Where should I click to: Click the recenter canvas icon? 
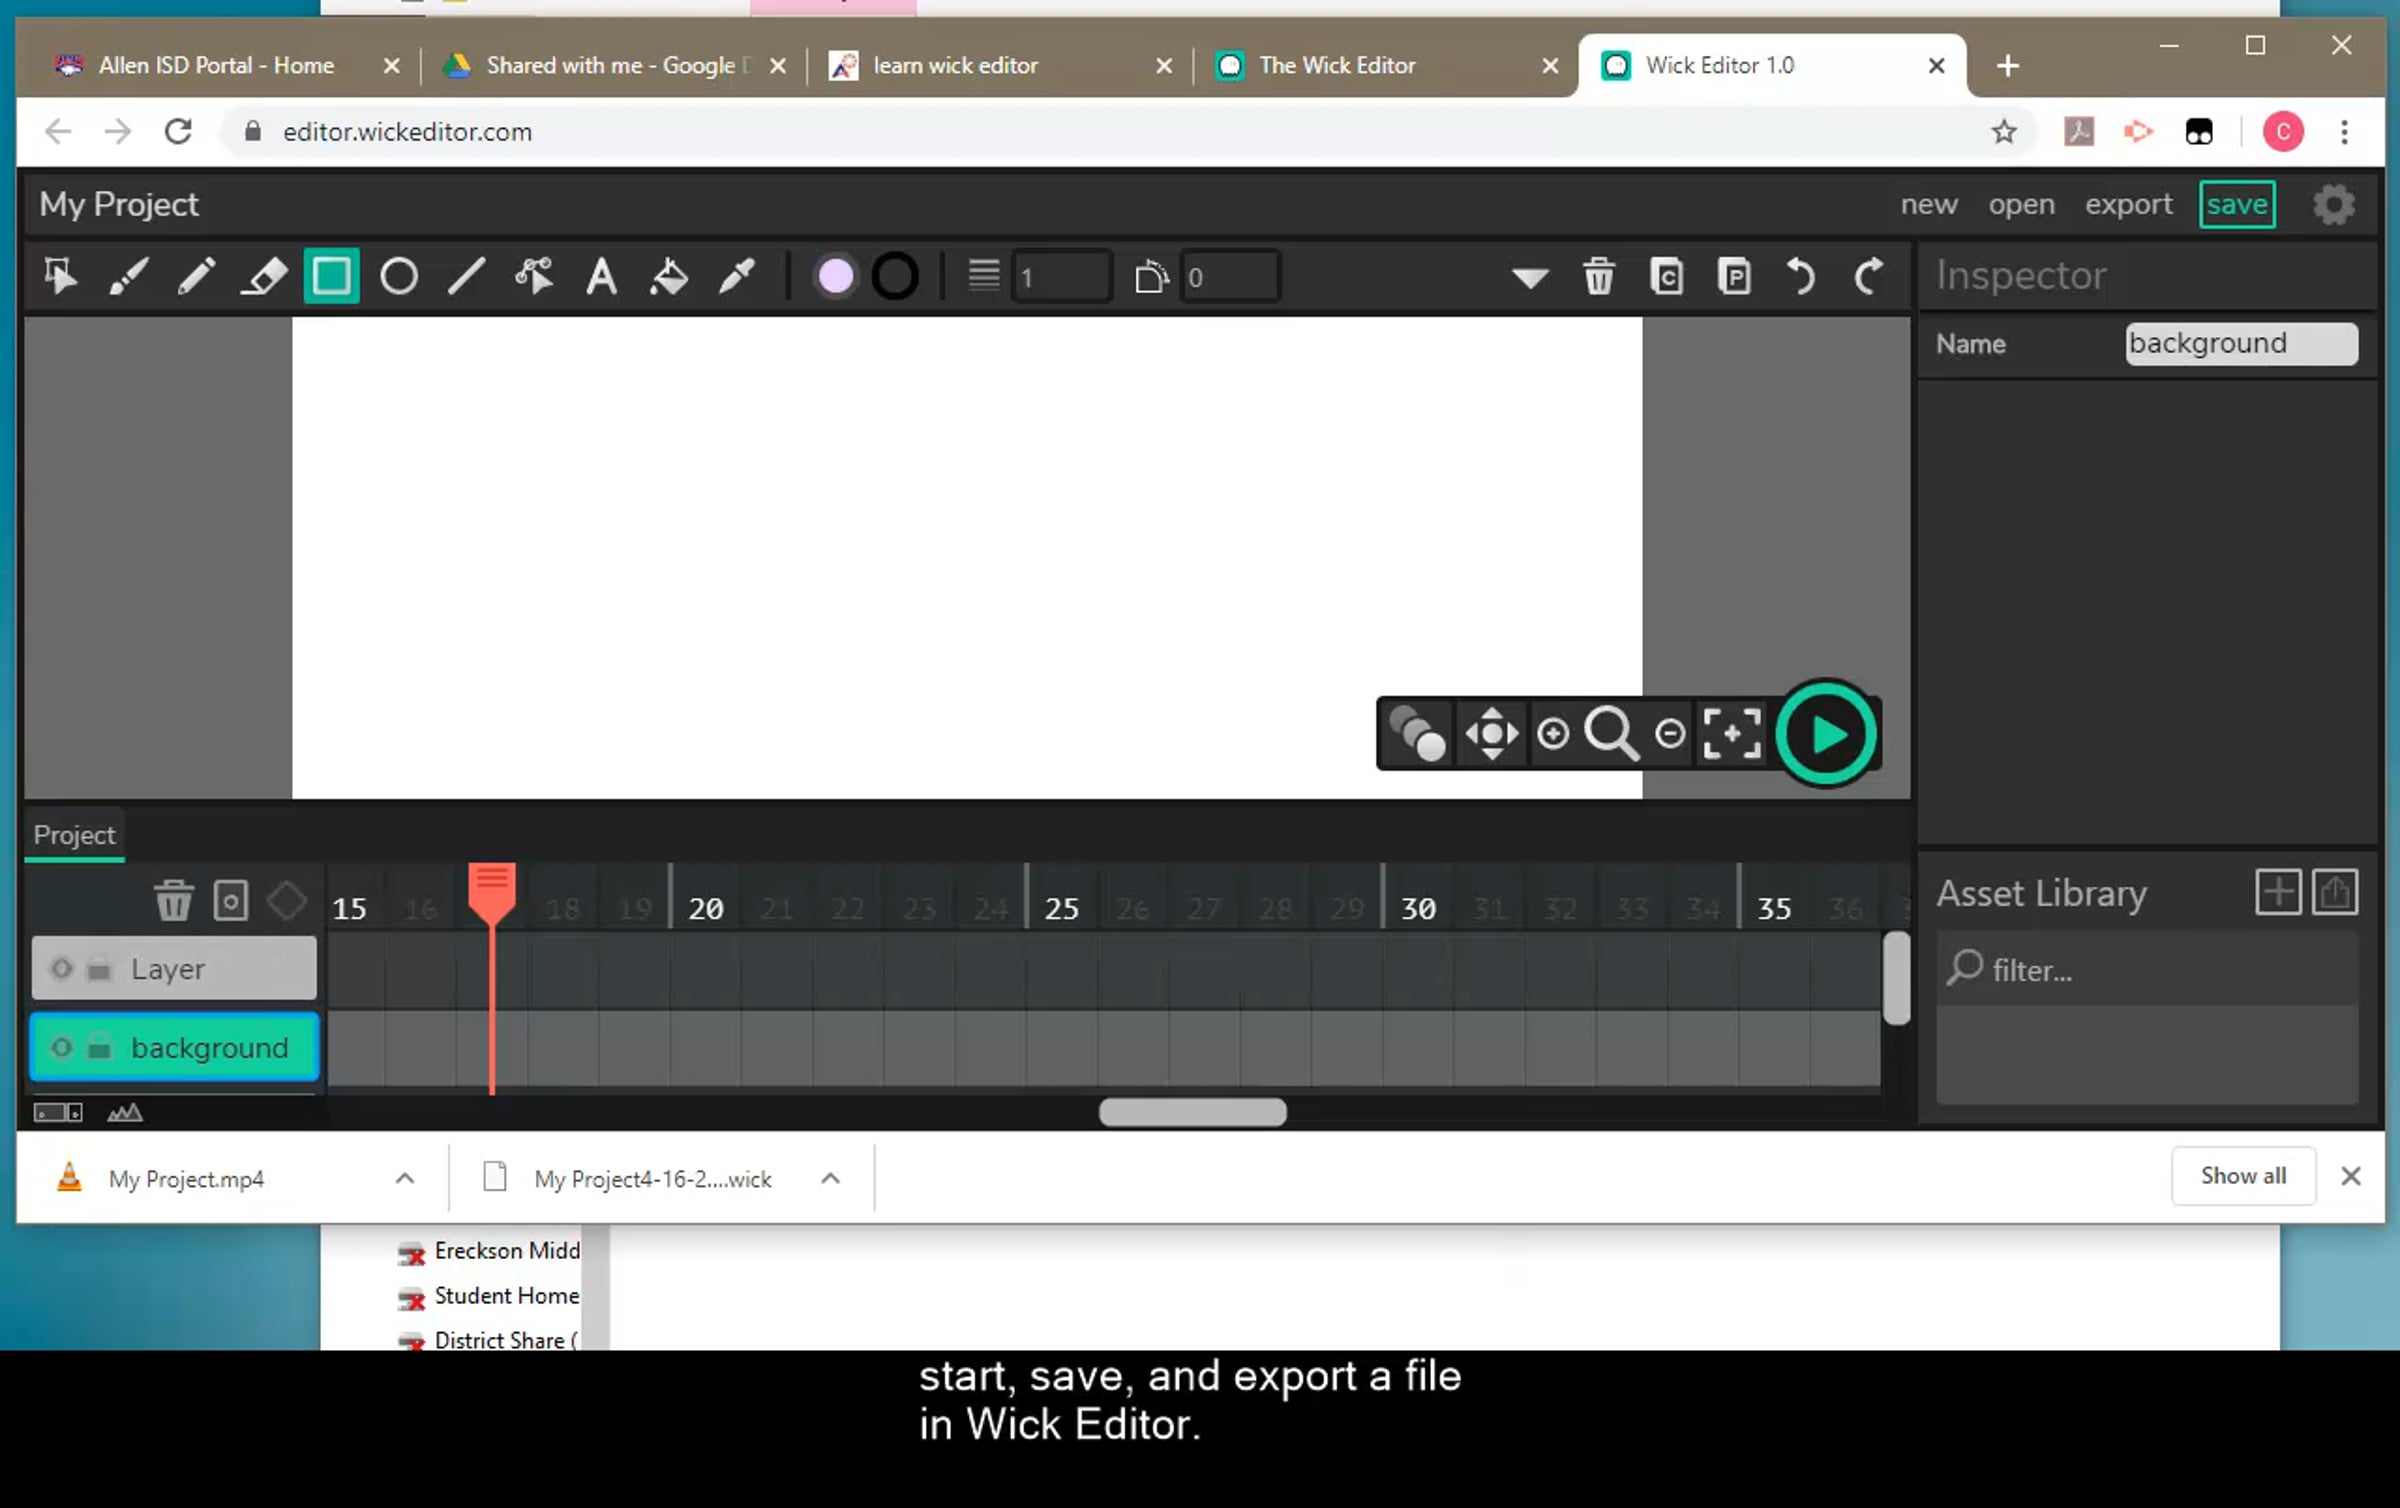click(1732, 734)
